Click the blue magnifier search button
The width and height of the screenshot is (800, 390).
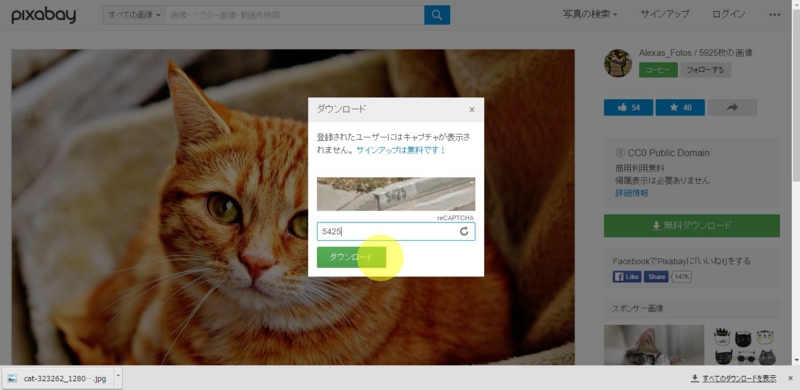click(x=437, y=15)
